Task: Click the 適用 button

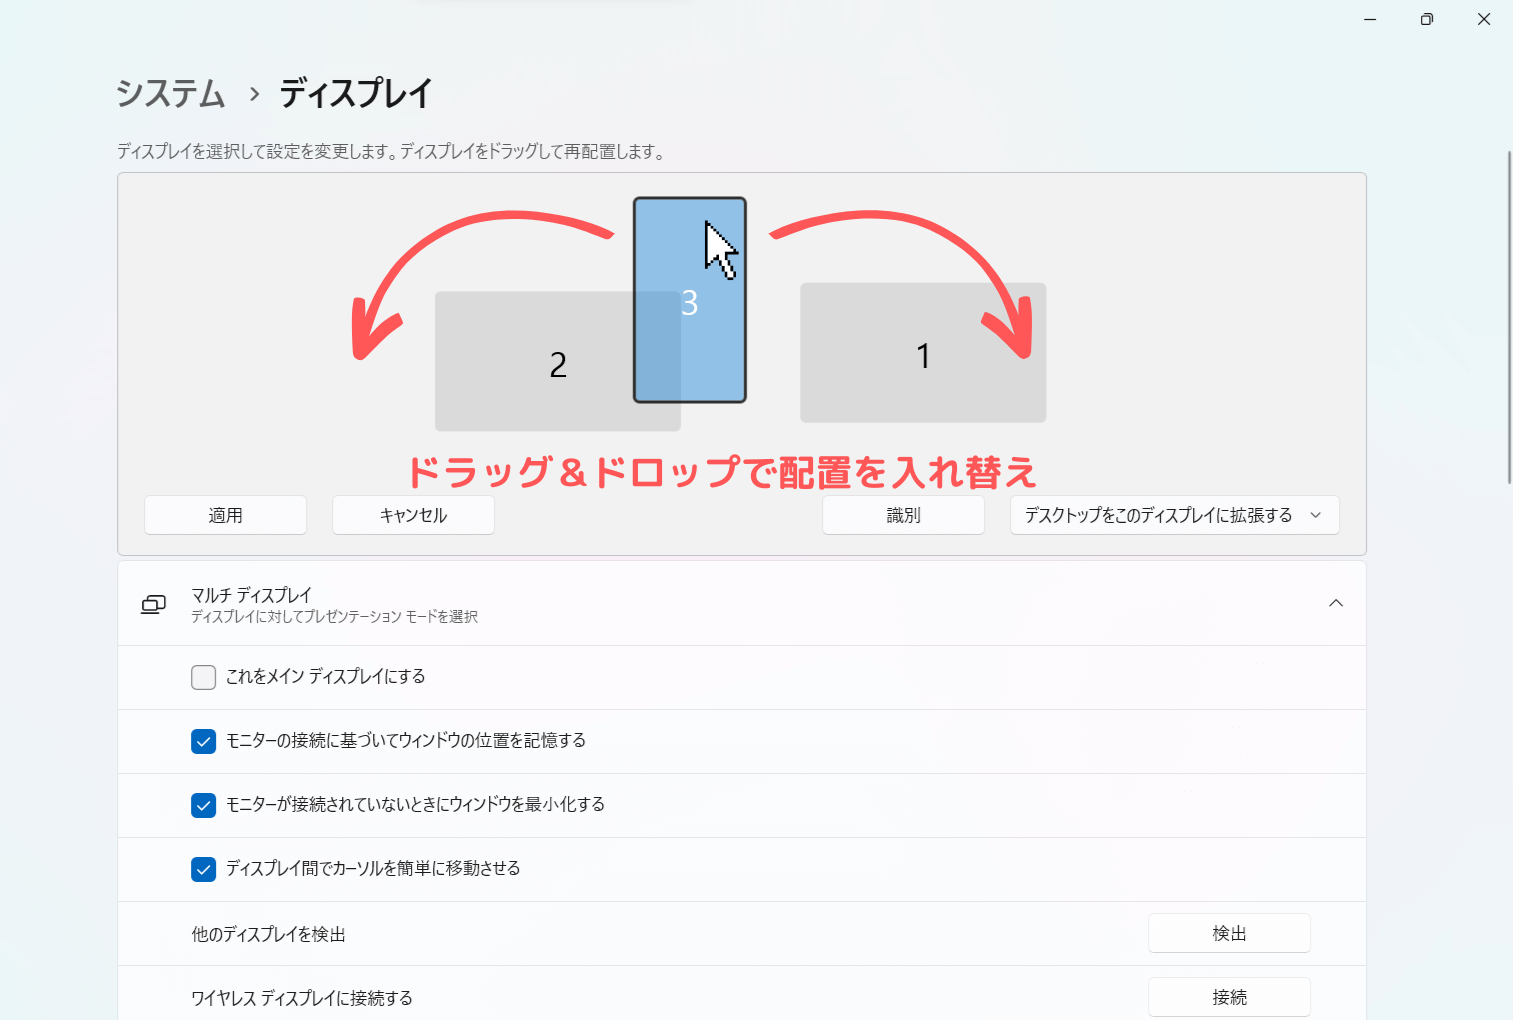Action: click(x=225, y=515)
